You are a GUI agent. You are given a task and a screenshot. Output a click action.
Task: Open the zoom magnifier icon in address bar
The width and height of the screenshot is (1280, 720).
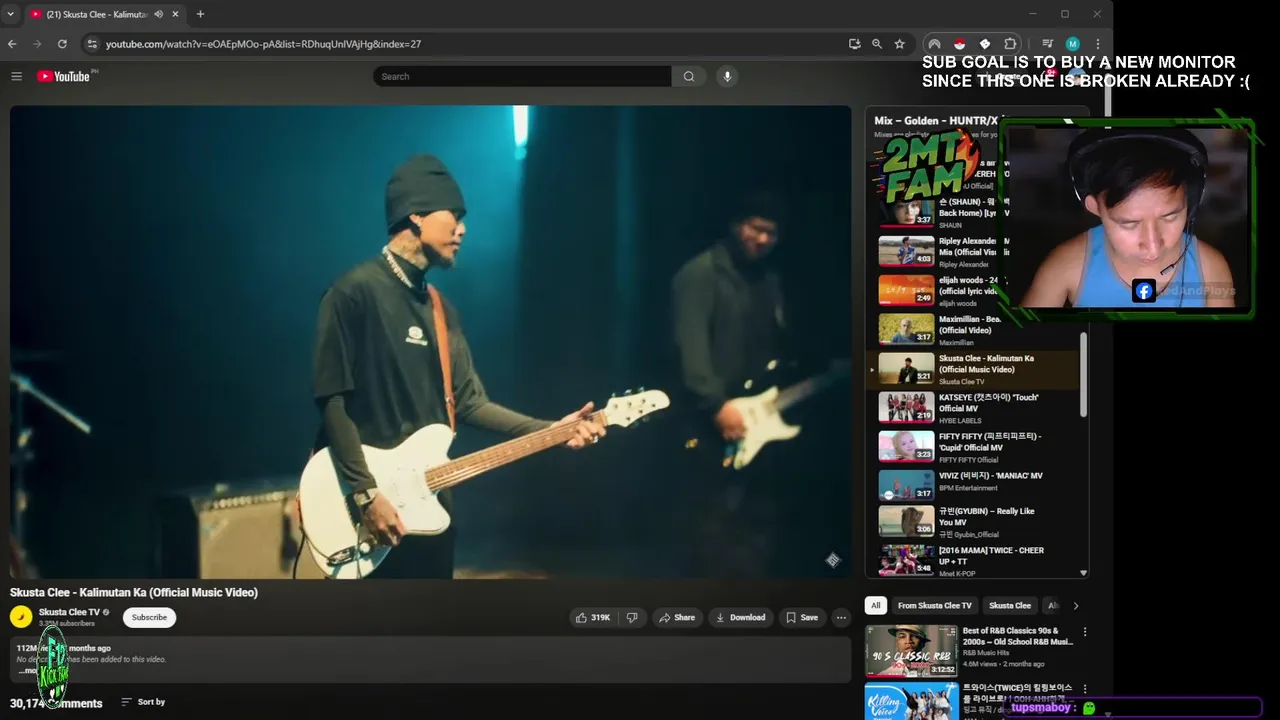877,44
